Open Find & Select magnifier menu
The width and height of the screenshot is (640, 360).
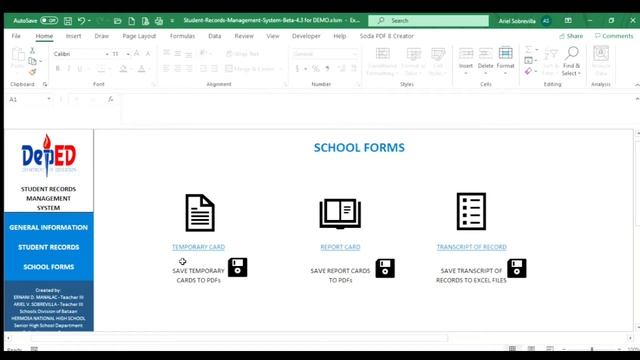(x=571, y=61)
